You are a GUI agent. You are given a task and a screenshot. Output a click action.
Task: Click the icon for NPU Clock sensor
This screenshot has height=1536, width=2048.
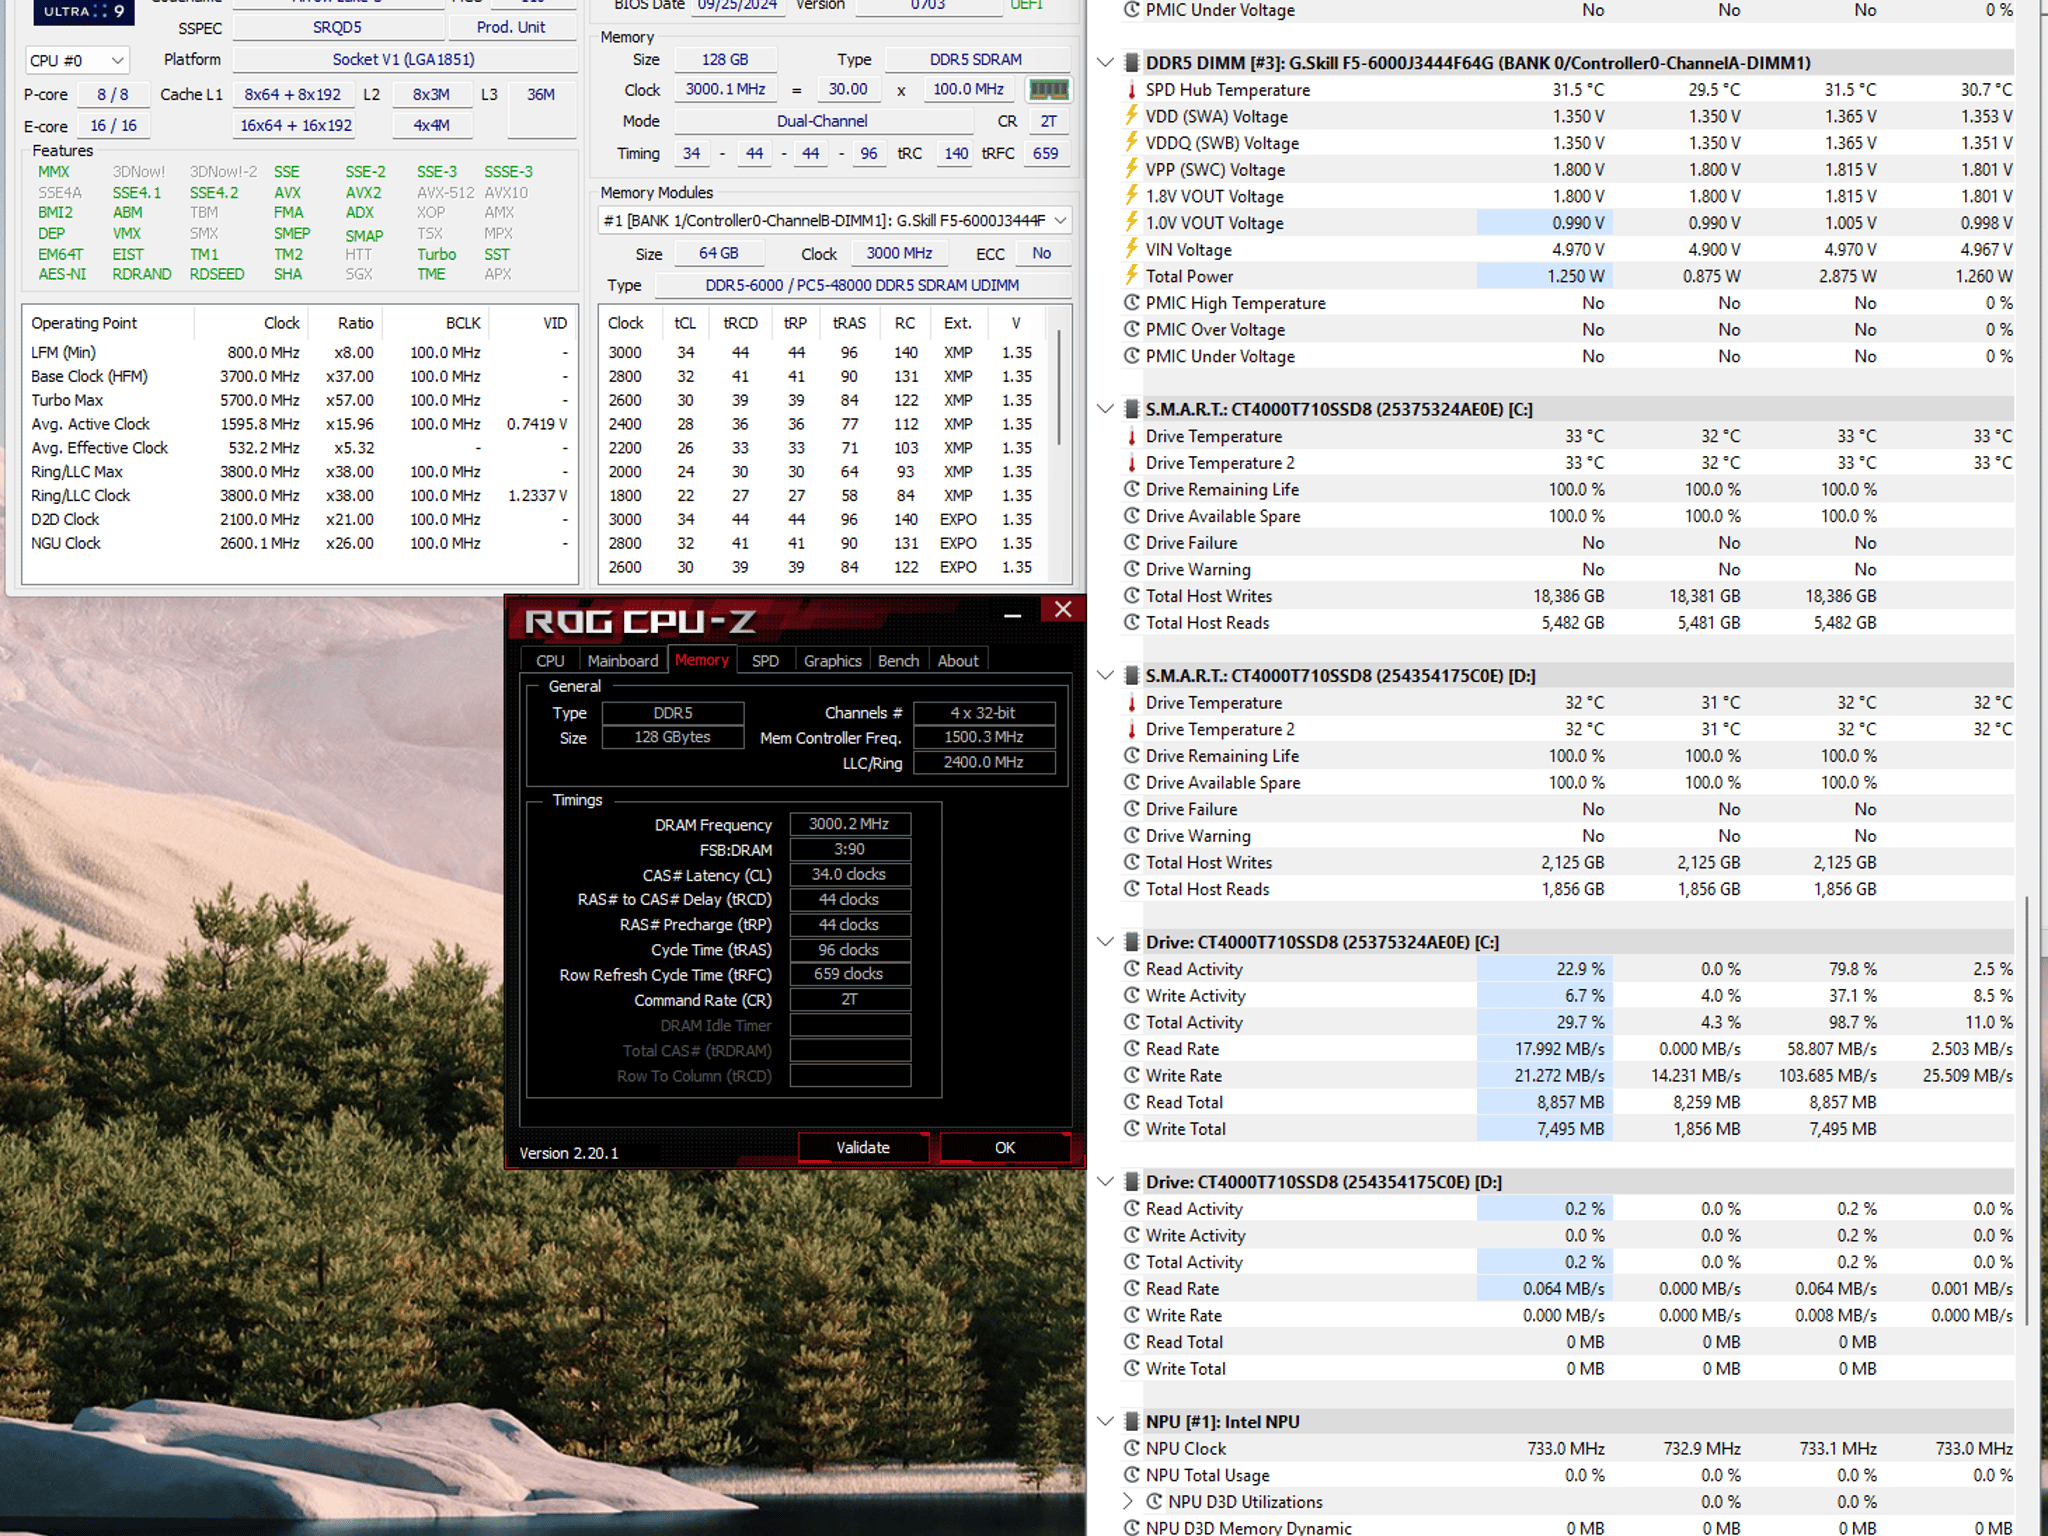[x=1131, y=1448]
